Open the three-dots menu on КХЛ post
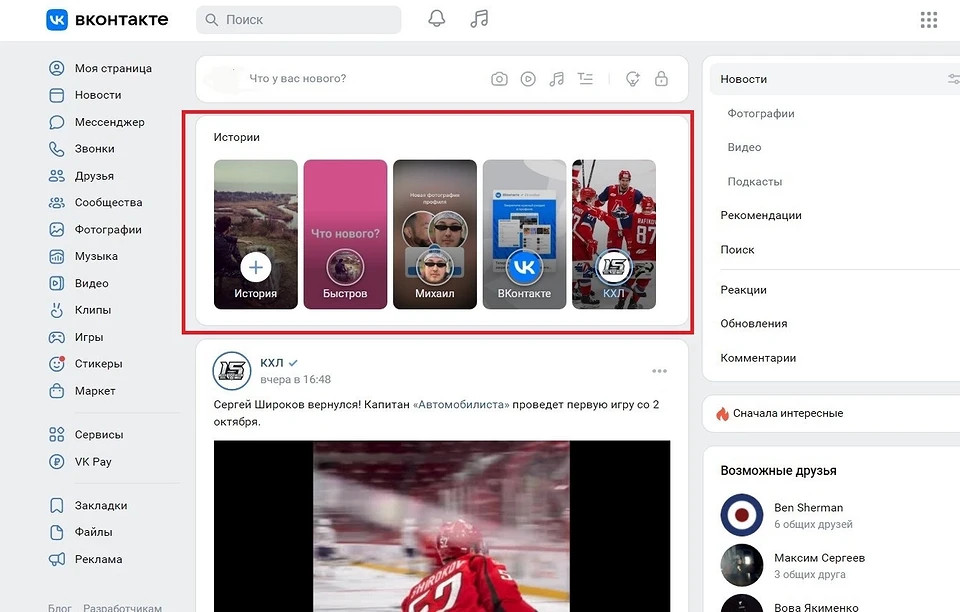960x612 pixels. pos(659,371)
